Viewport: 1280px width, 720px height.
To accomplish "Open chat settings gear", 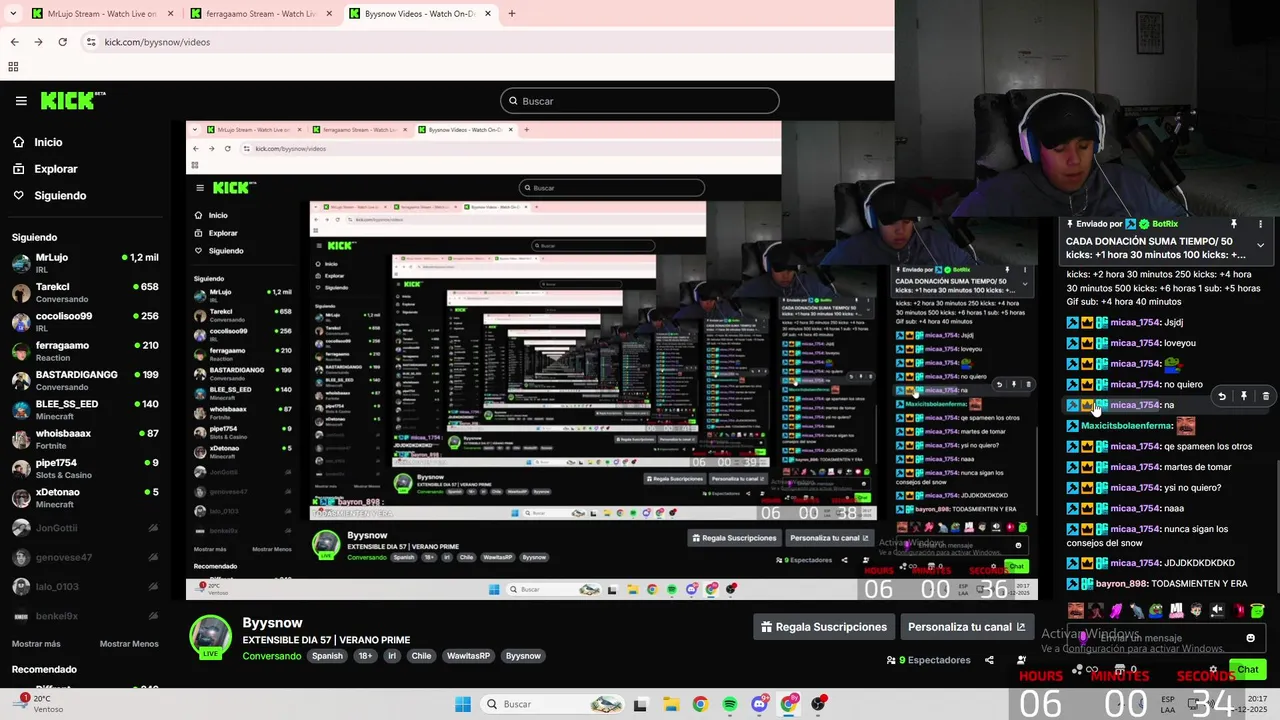I will (1213, 670).
